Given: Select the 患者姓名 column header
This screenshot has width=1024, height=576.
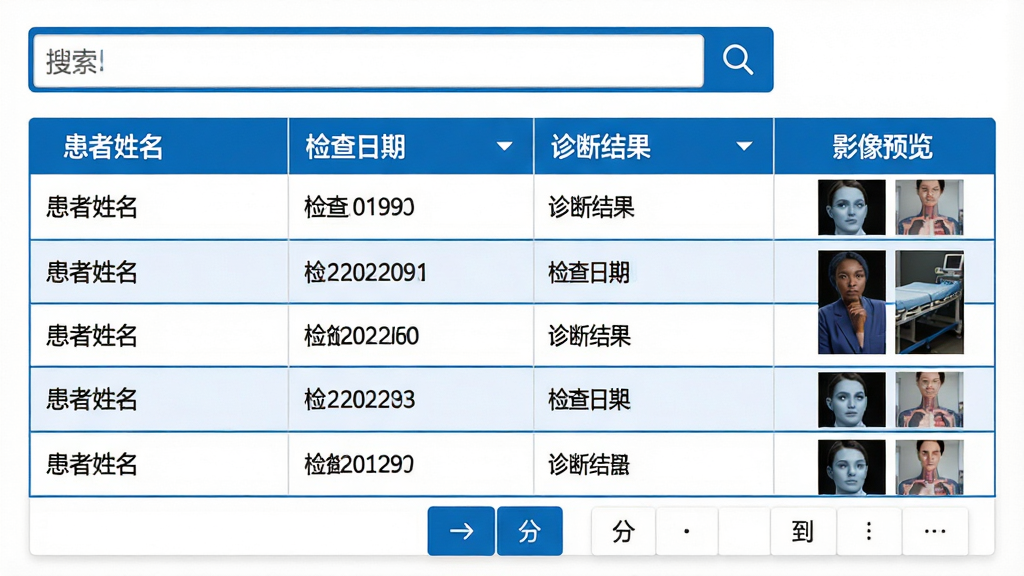Looking at the screenshot, I should coord(159,146).
